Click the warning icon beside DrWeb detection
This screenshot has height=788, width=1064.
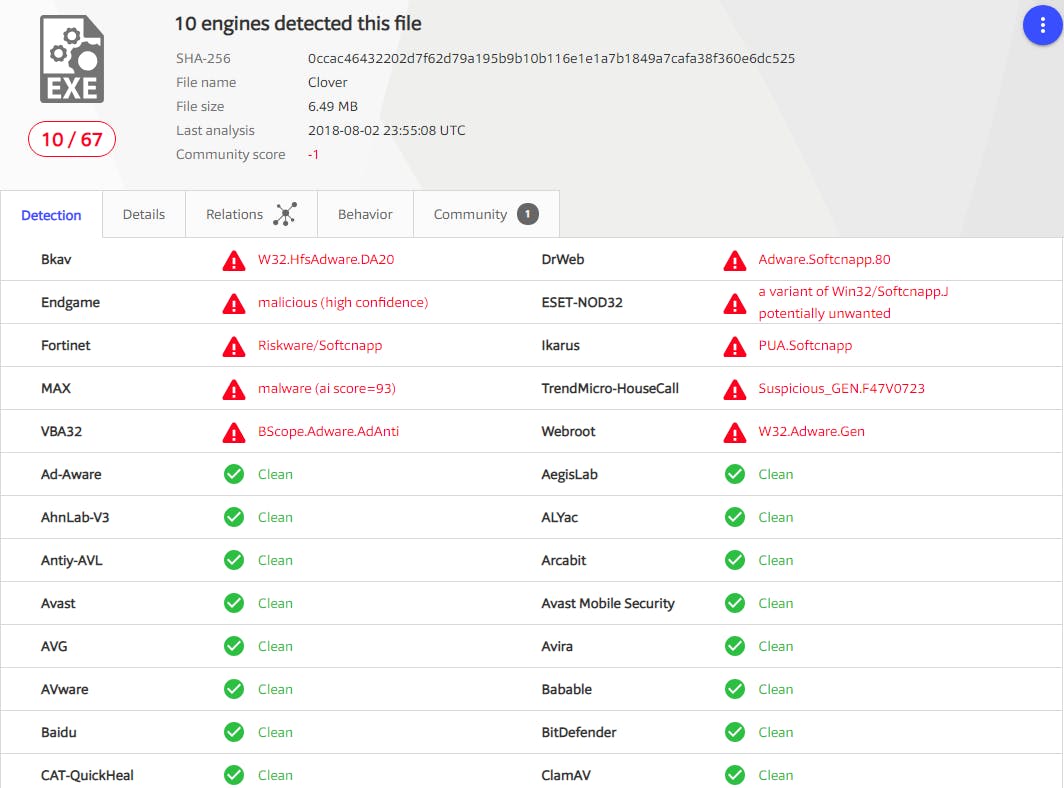point(735,260)
